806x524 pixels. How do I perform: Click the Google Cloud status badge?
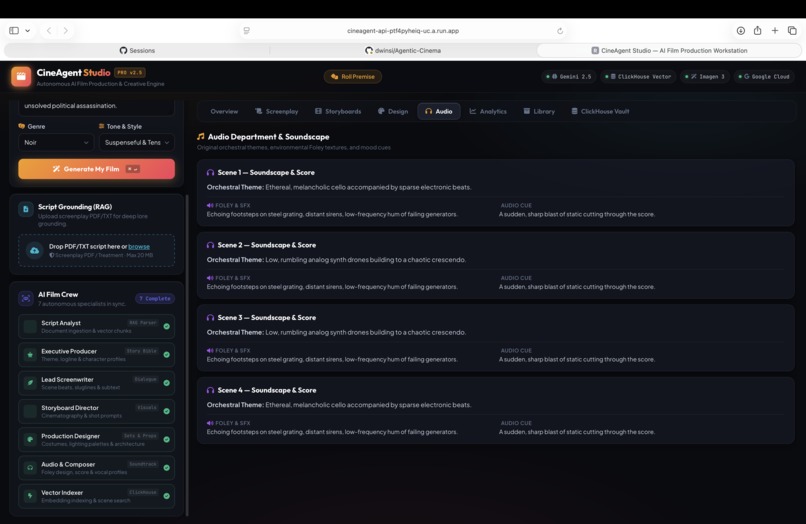[763, 77]
